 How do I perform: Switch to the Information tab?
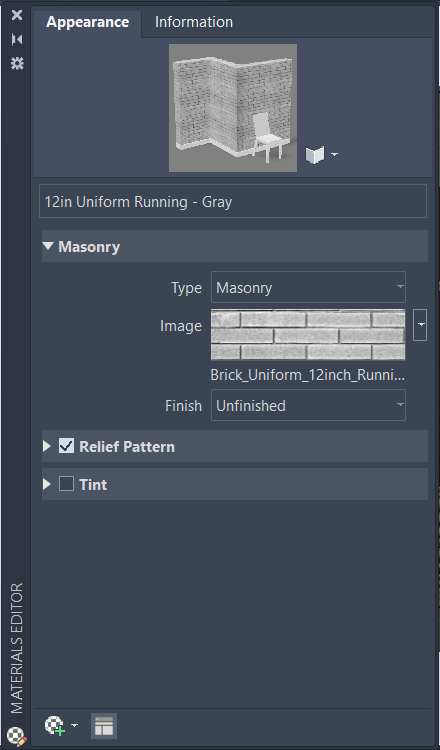coord(194,22)
